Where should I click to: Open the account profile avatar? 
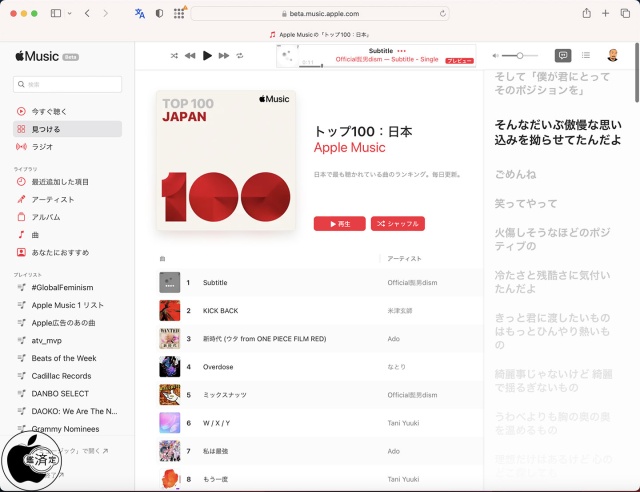tap(612, 55)
